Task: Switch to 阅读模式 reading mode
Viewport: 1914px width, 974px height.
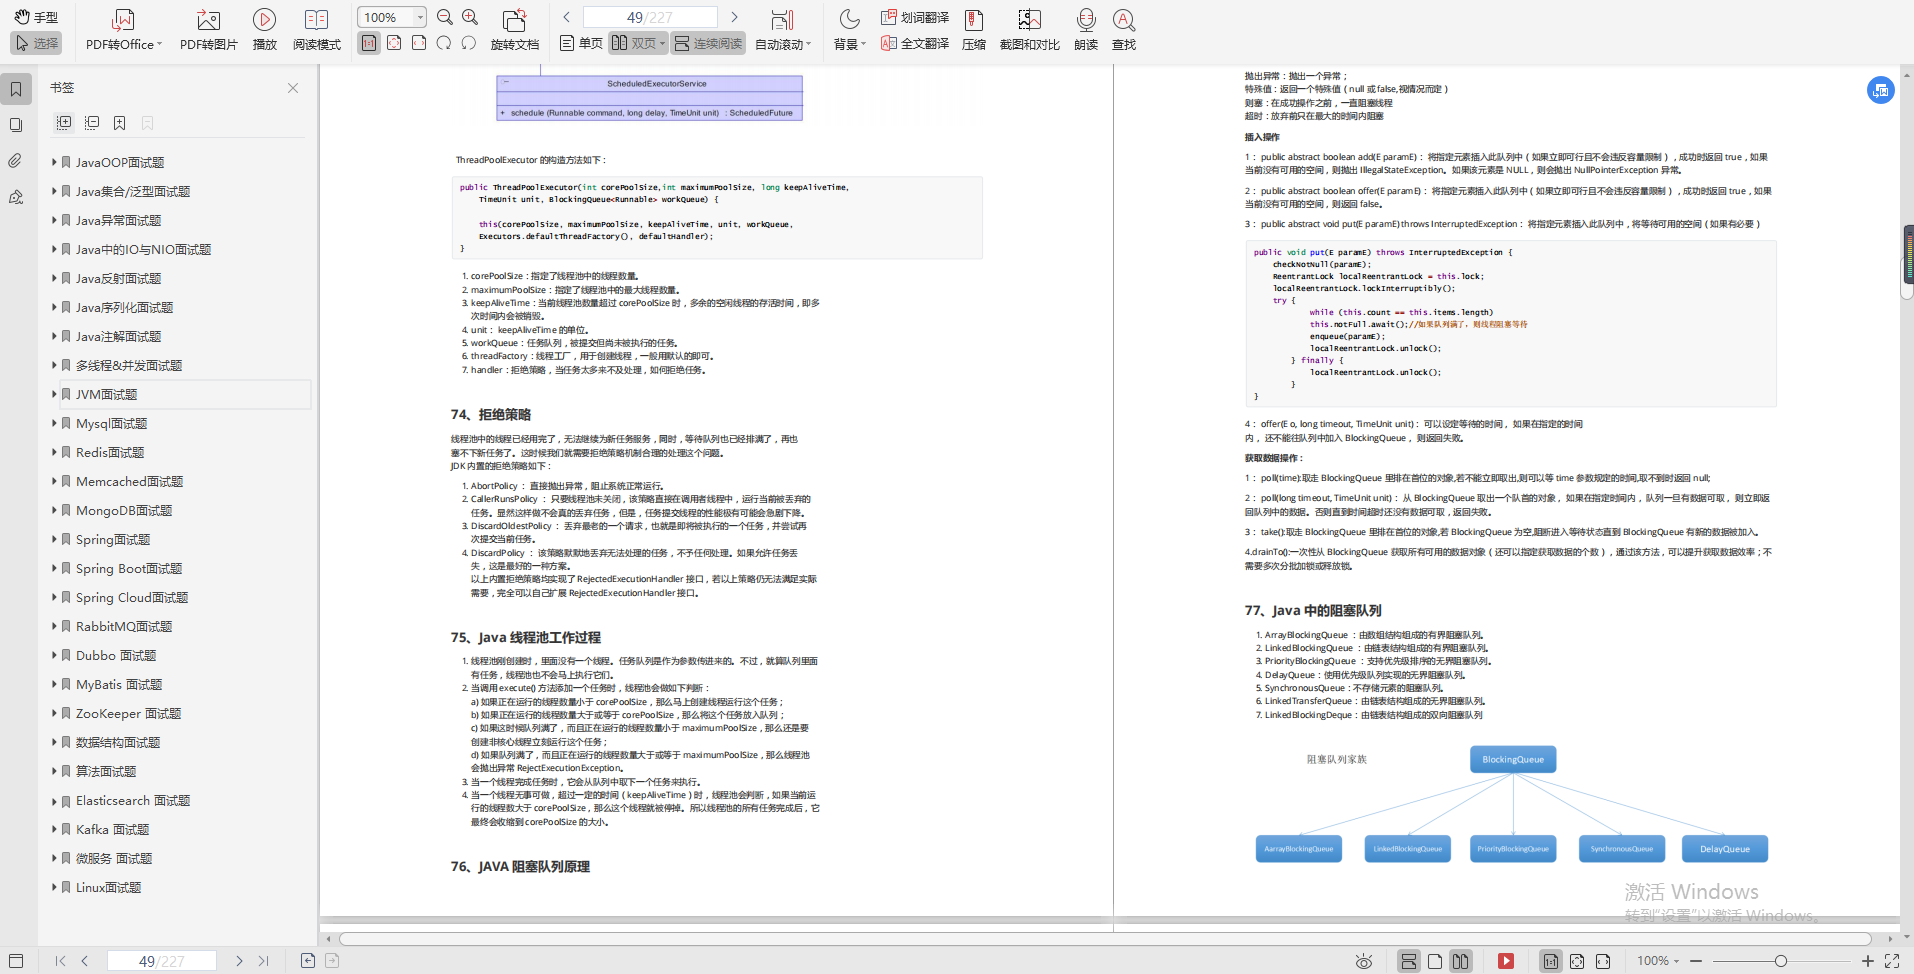Action: point(317,30)
